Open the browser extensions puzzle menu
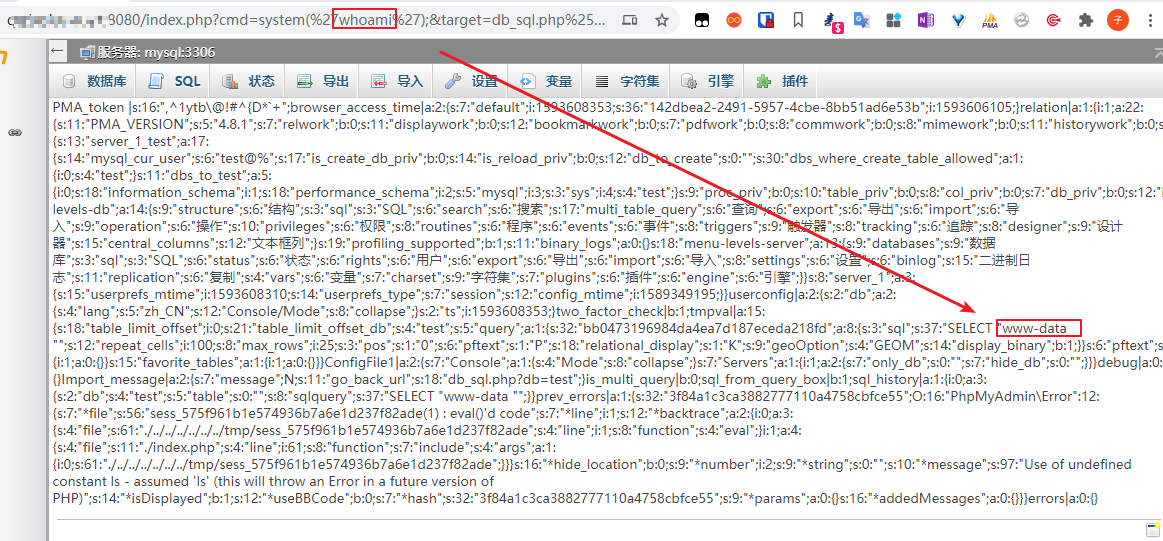The width and height of the screenshot is (1163, 541). click(x=1086, y=19)
